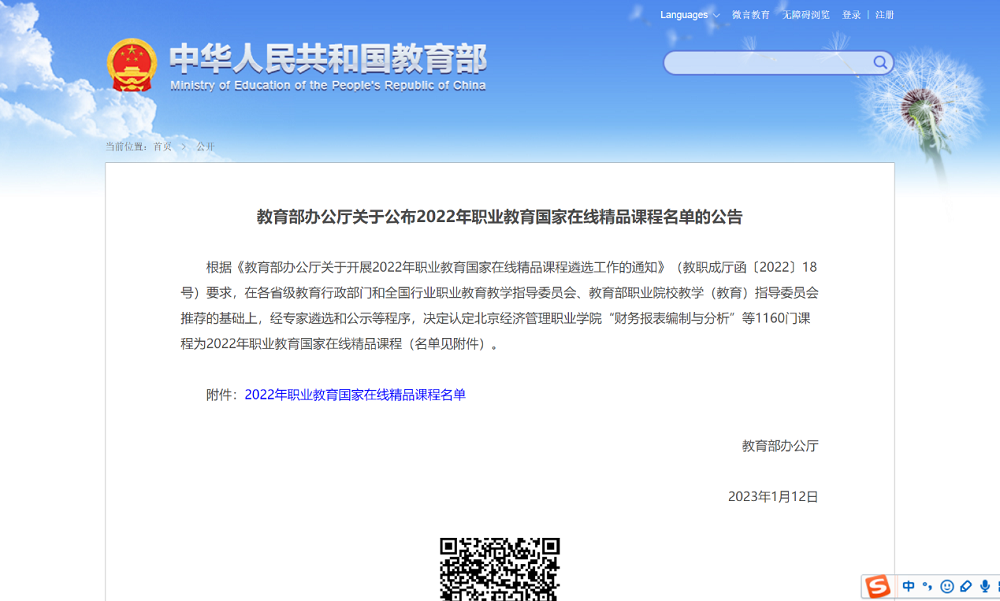Click 公开 in the breadcrumb
This screenshot has width=1000, height=601.
pyautogui.click(x=205, y=147)
